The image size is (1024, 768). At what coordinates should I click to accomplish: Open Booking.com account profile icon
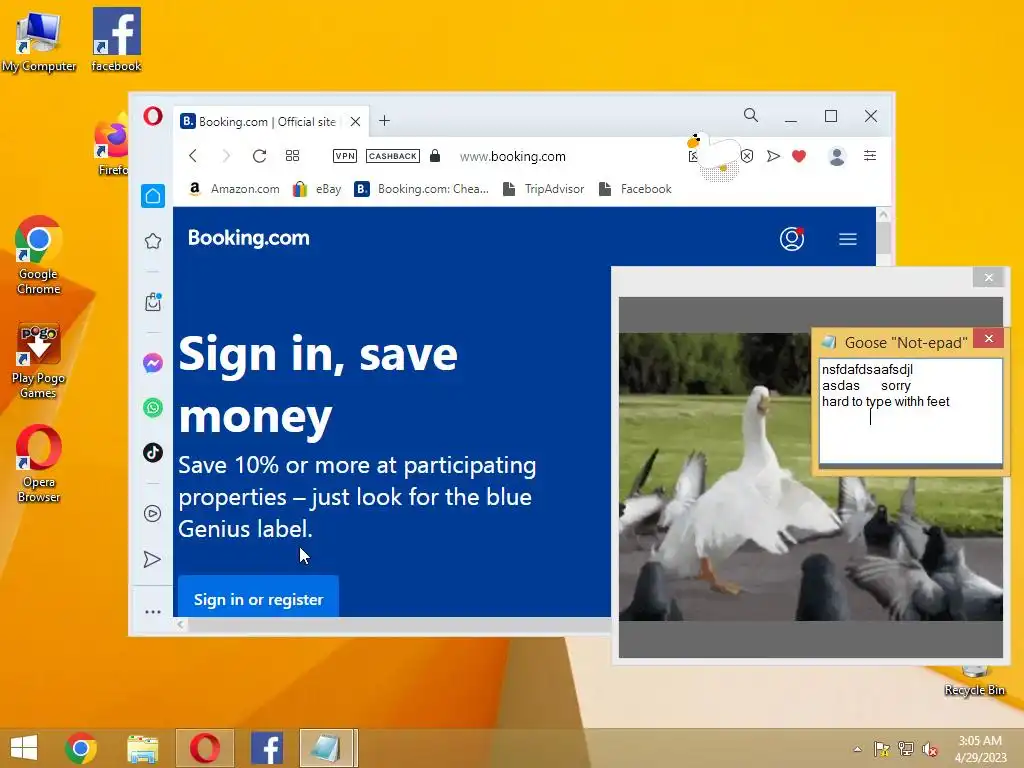point(792,239)
